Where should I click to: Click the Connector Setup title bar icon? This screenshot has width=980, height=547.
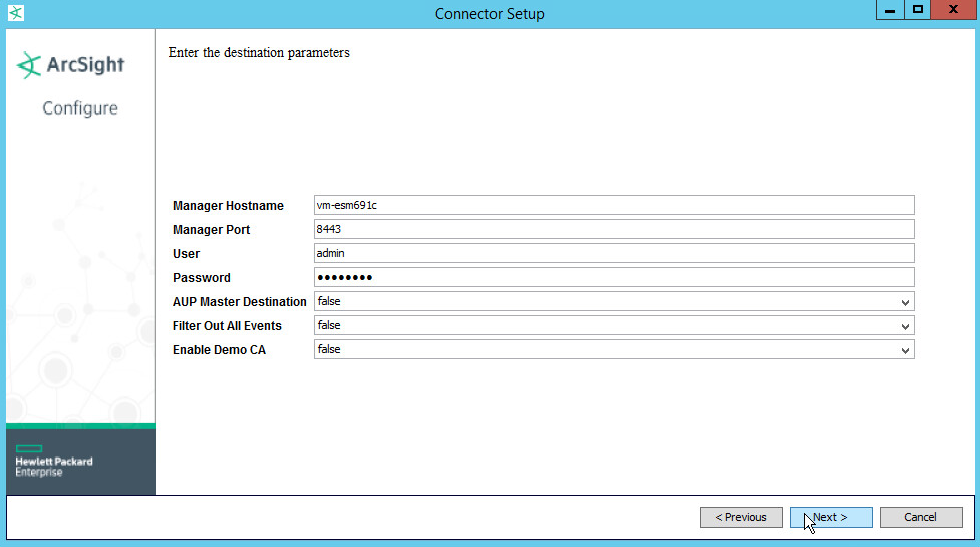pos(16,13)
